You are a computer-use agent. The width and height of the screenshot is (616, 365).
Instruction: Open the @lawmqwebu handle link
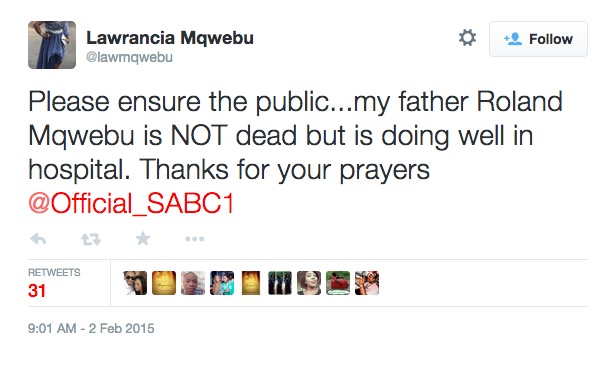(129, 57)
